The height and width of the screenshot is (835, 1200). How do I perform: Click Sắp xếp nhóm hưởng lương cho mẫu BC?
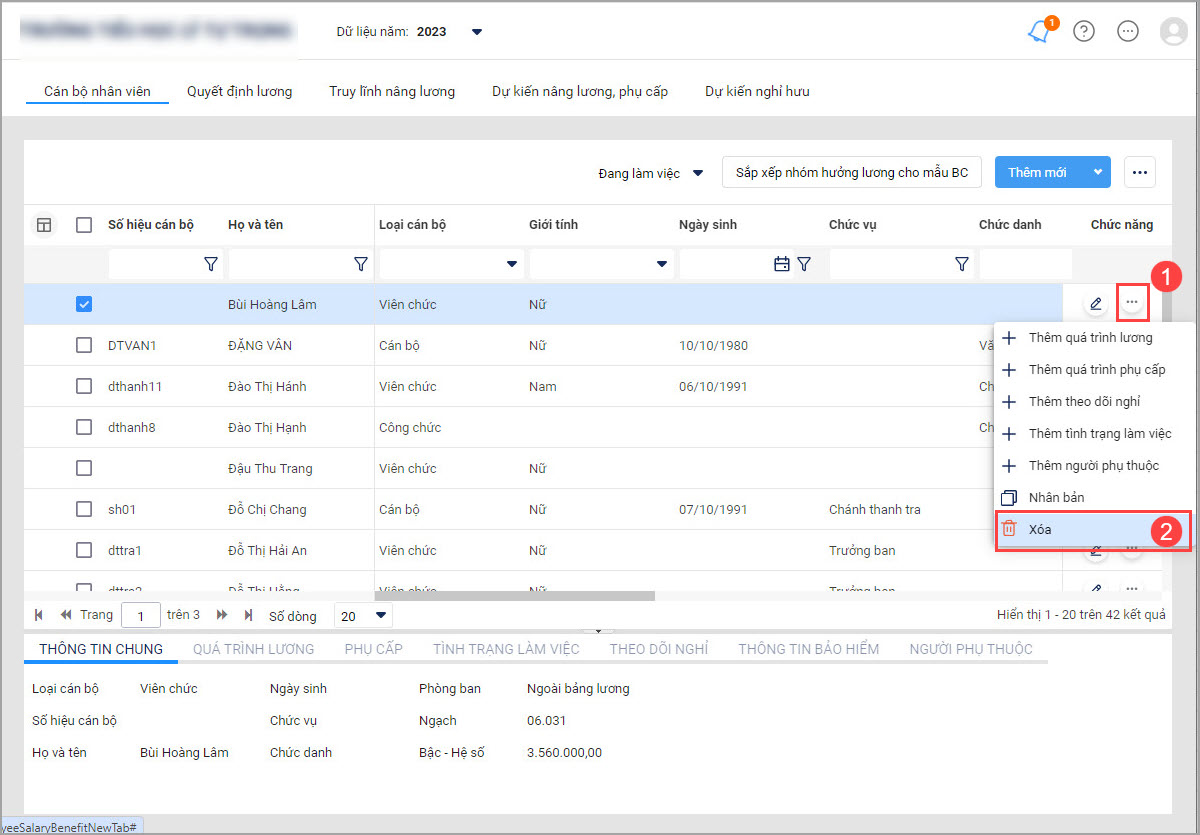(852, 172)
